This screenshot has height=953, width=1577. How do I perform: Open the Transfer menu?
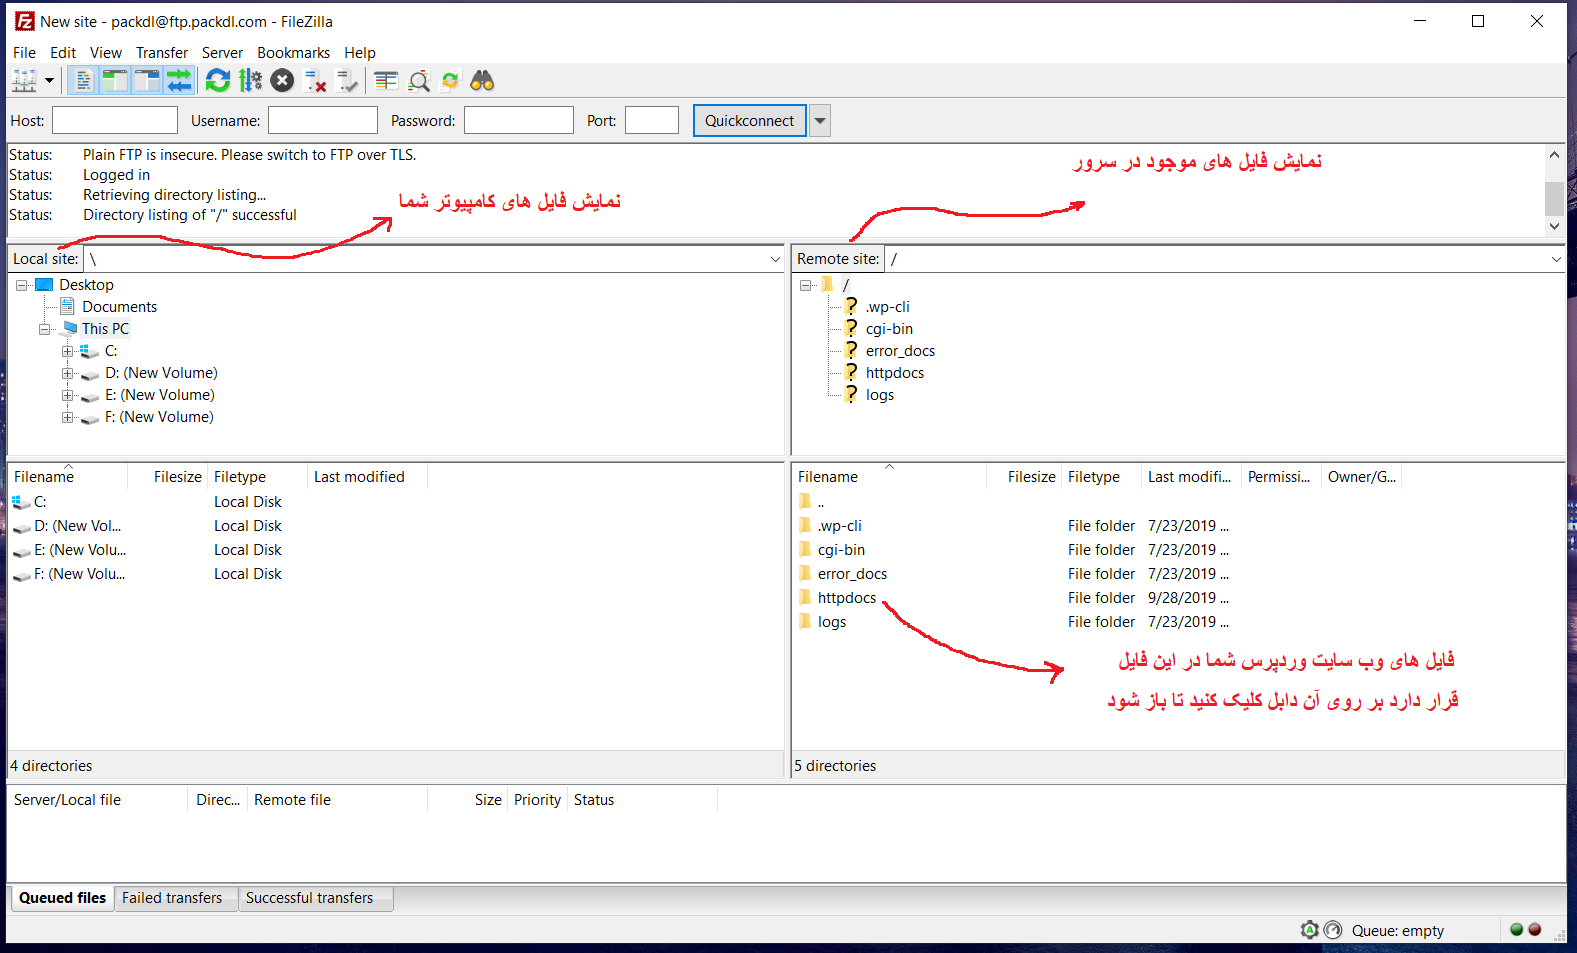161,53
